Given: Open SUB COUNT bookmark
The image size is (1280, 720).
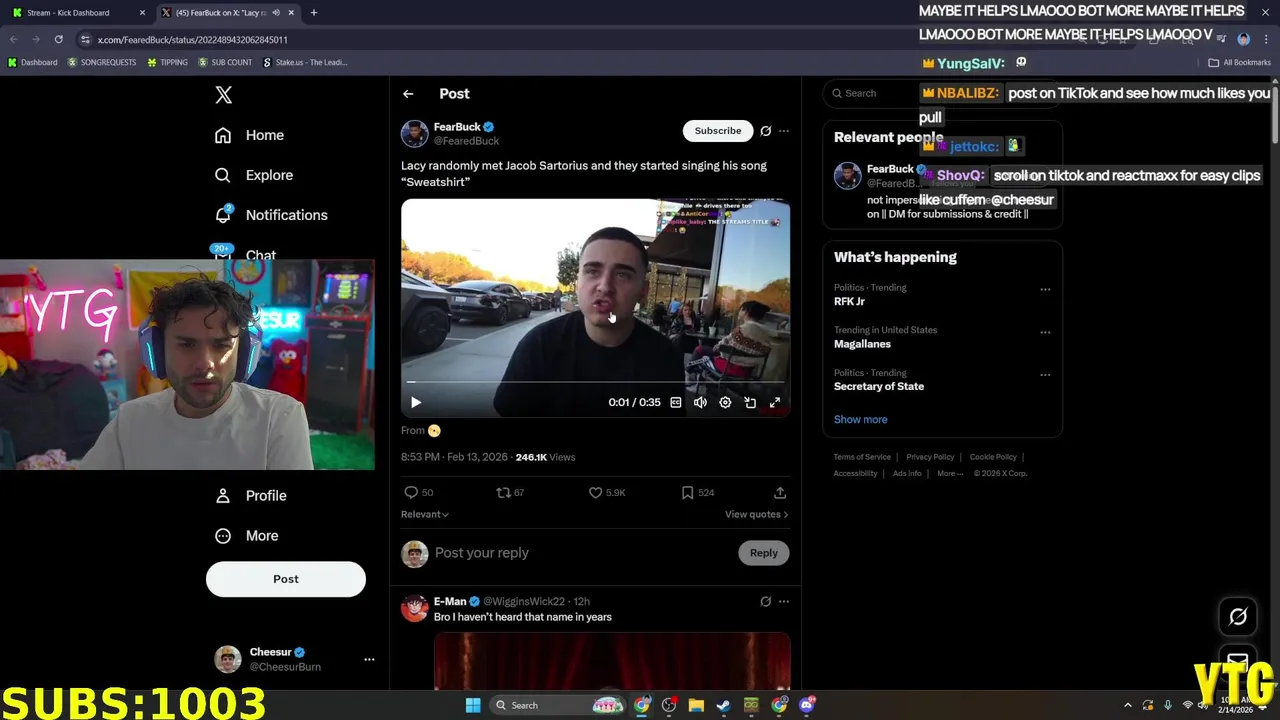Looking at the screenshot, I should click(225, 62).
